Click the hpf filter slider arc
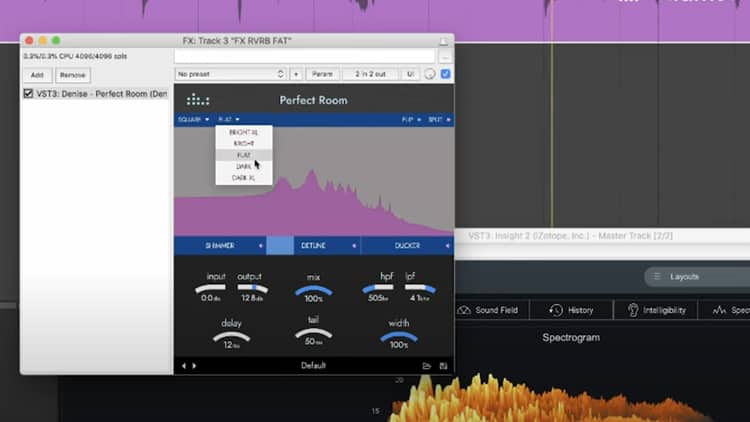 coord(378,288)
